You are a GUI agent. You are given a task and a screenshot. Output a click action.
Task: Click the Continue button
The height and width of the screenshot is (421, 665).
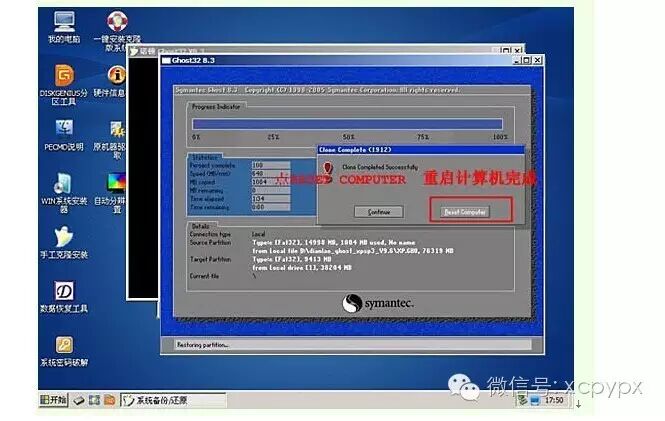pyautogui.click(x=379, y=212)
